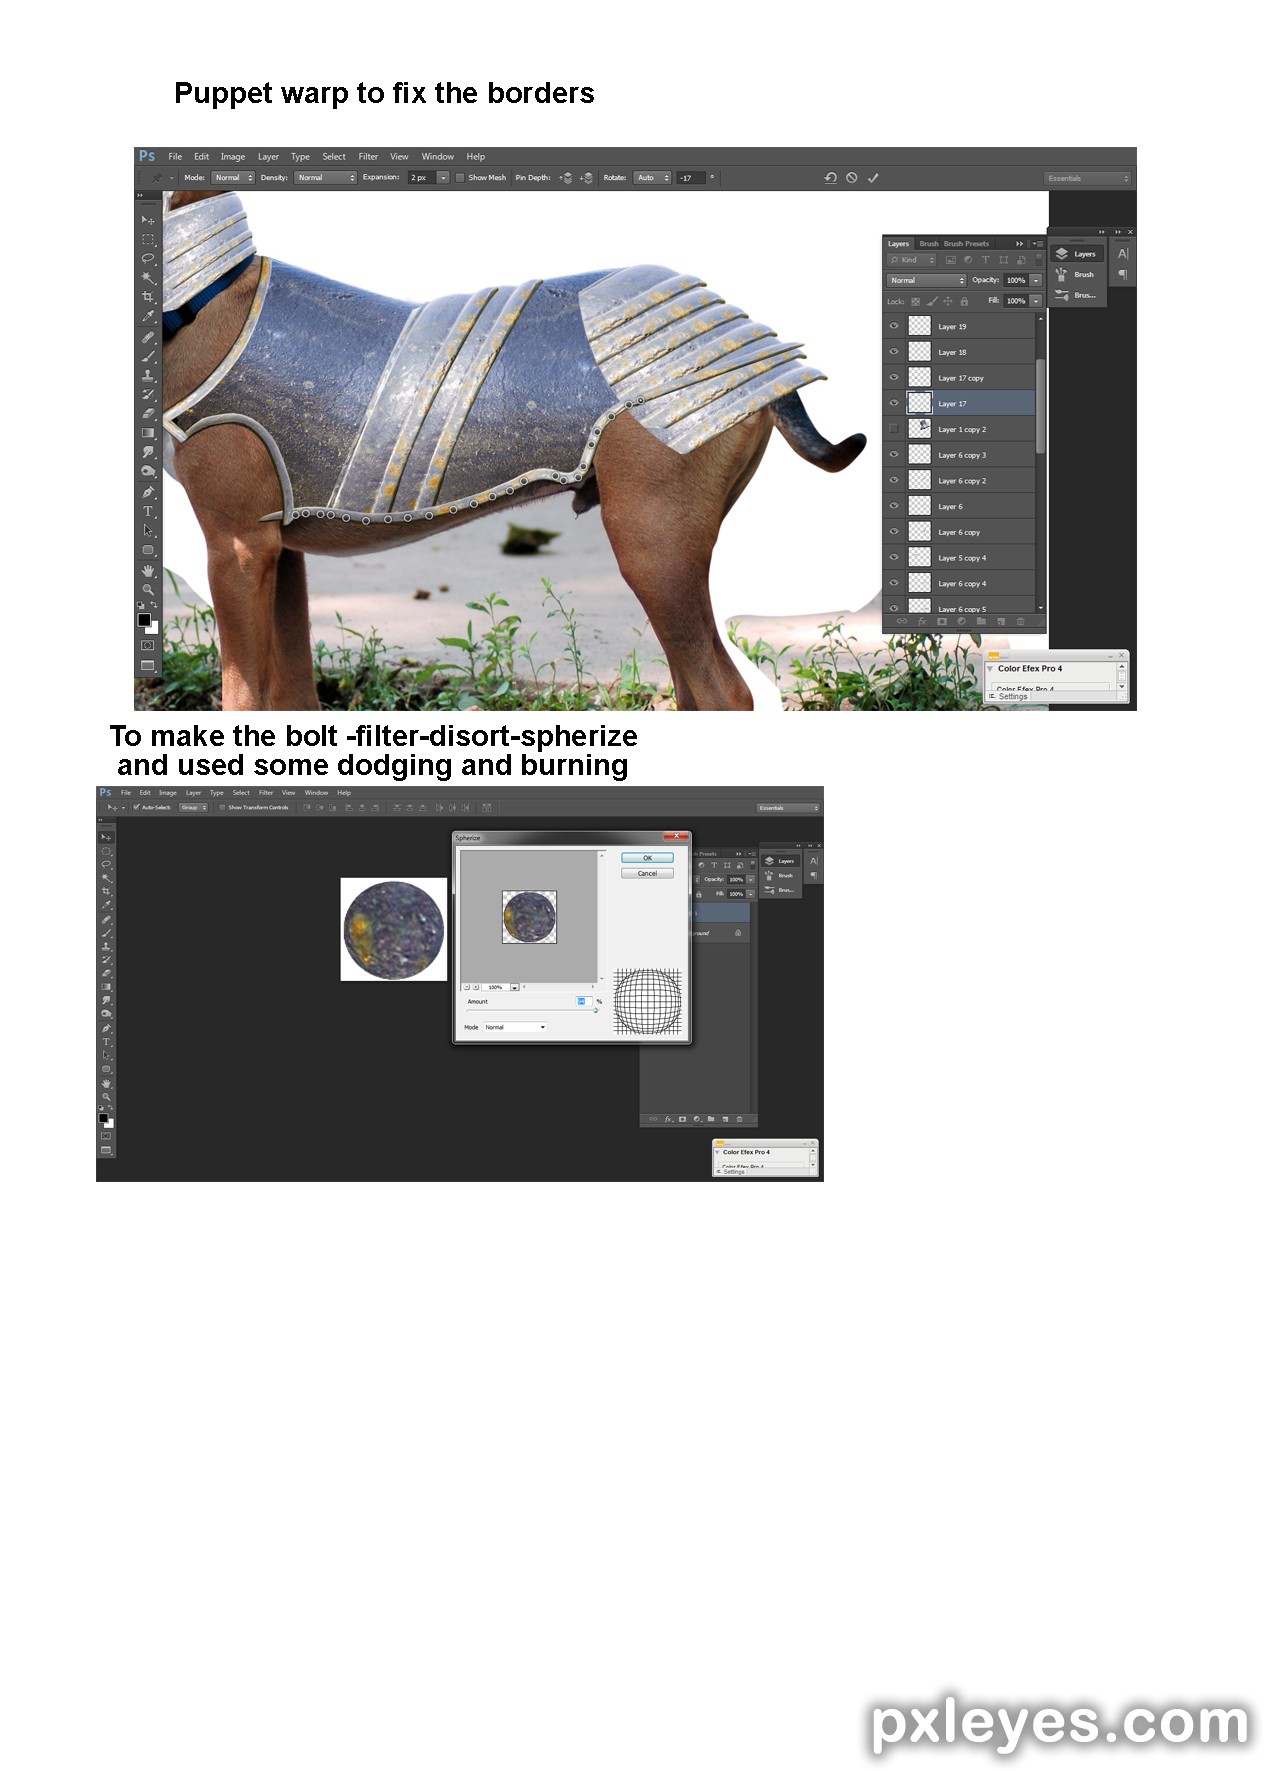Select Crop tool in the Puppet Warp screenshot
The width and height of the screenshot is (1264, 1771).
click(147, 297)
